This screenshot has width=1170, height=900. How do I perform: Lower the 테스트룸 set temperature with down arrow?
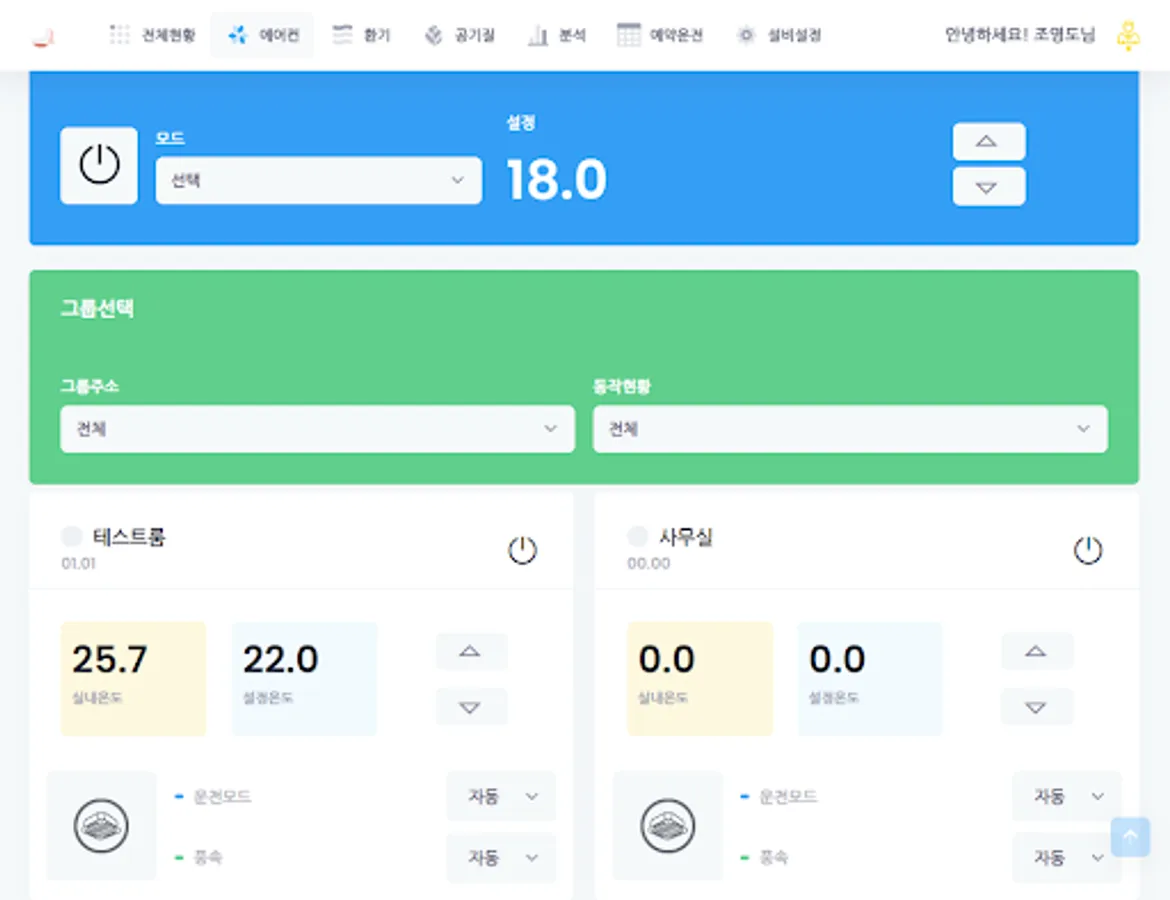pyautogui.click(x=471, y=706)
